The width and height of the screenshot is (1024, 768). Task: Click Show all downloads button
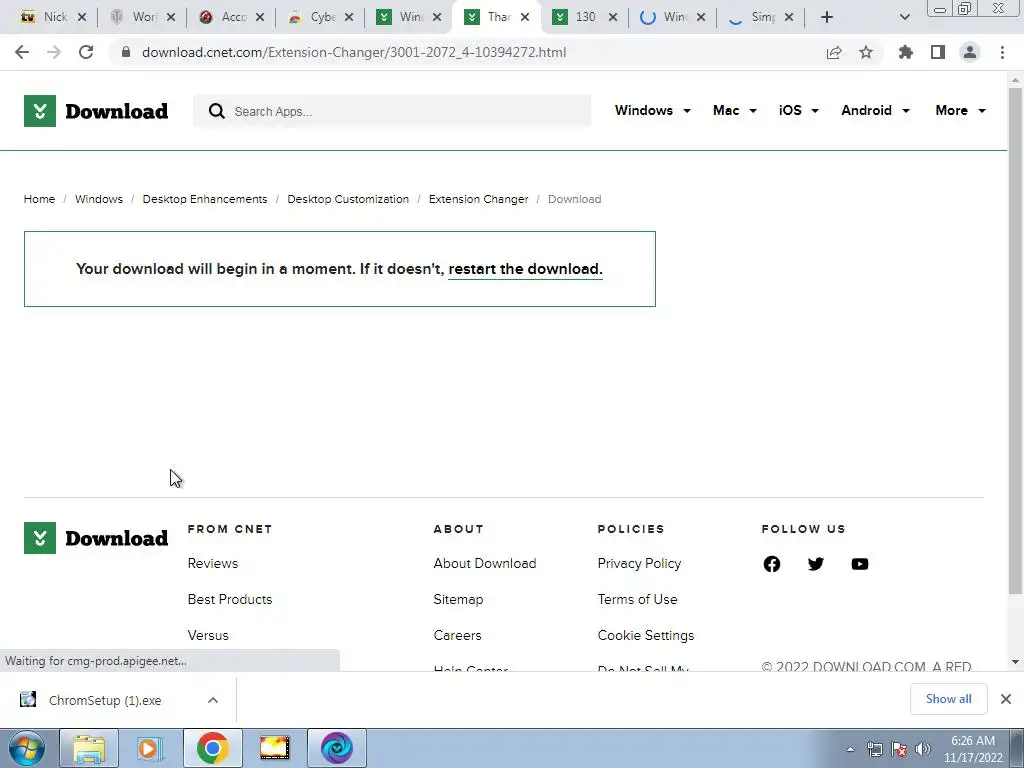pyautogui.click(x=948, y=699)
